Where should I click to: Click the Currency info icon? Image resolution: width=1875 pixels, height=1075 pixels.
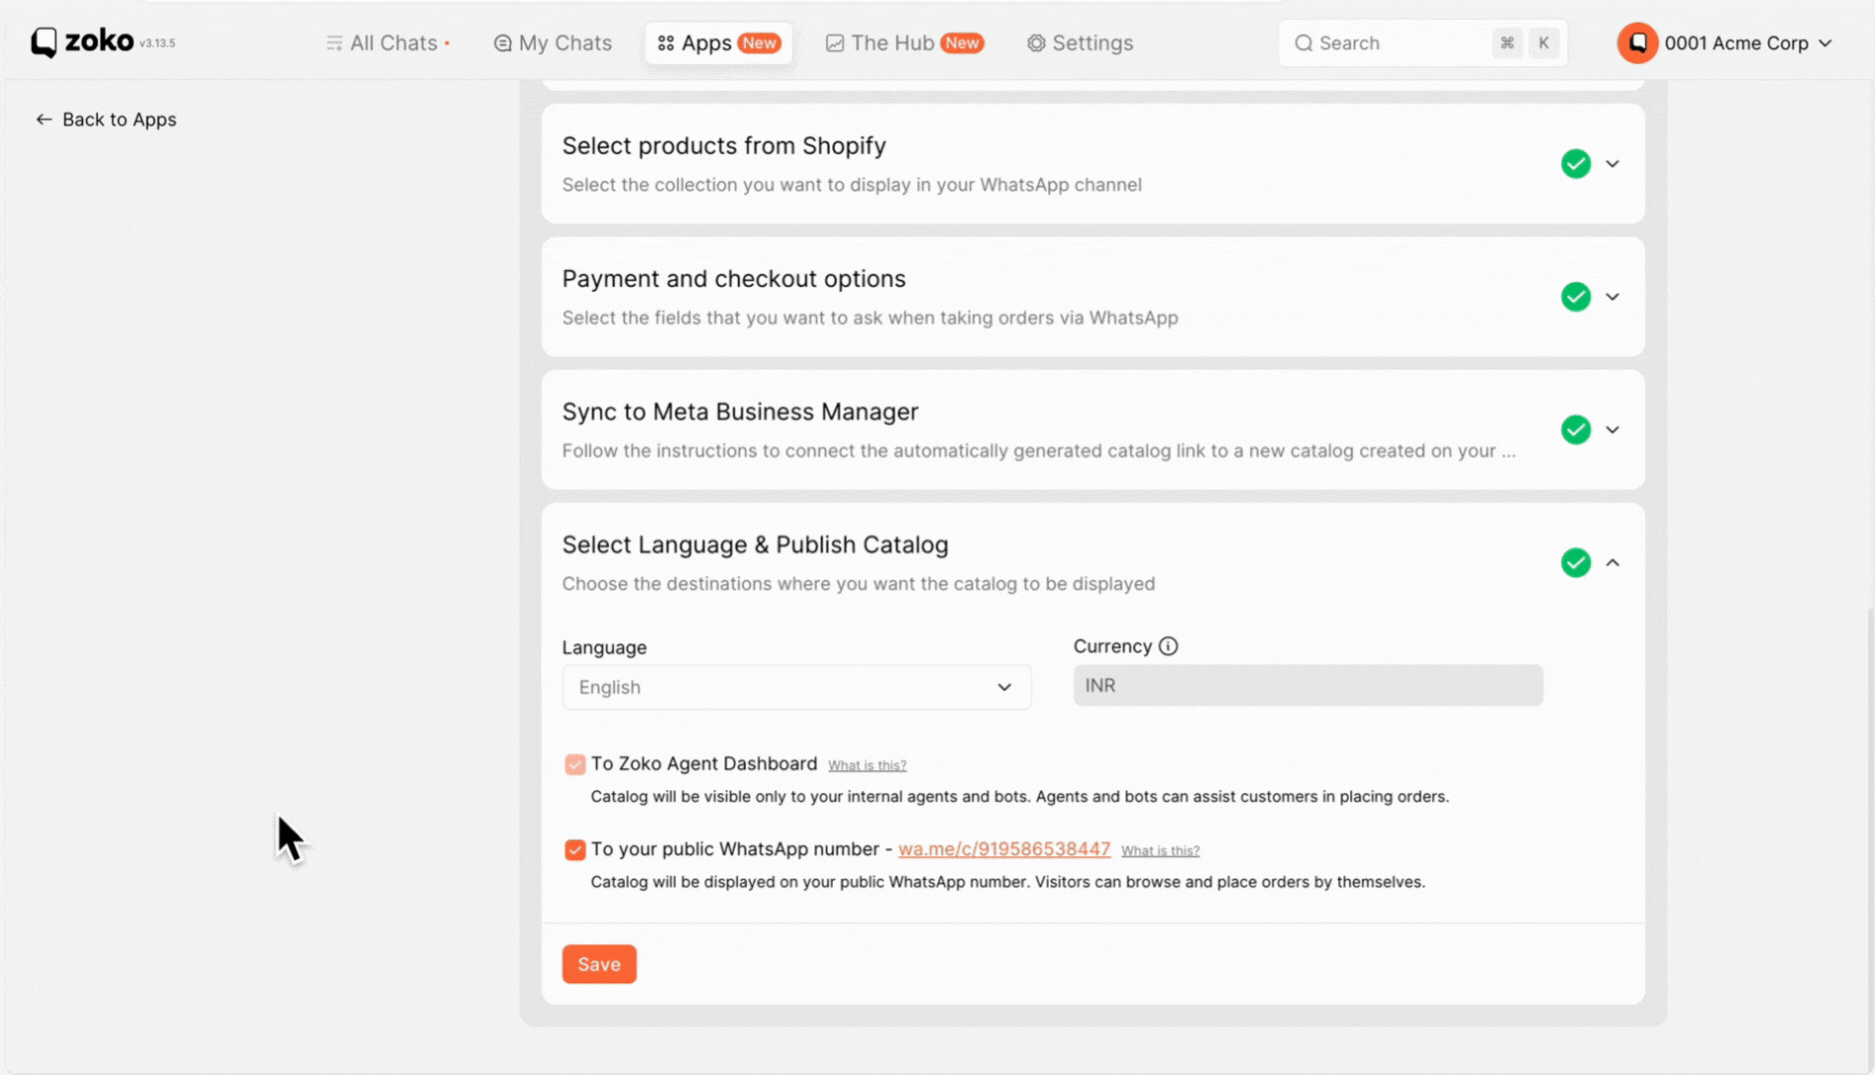click(1168, 646)
